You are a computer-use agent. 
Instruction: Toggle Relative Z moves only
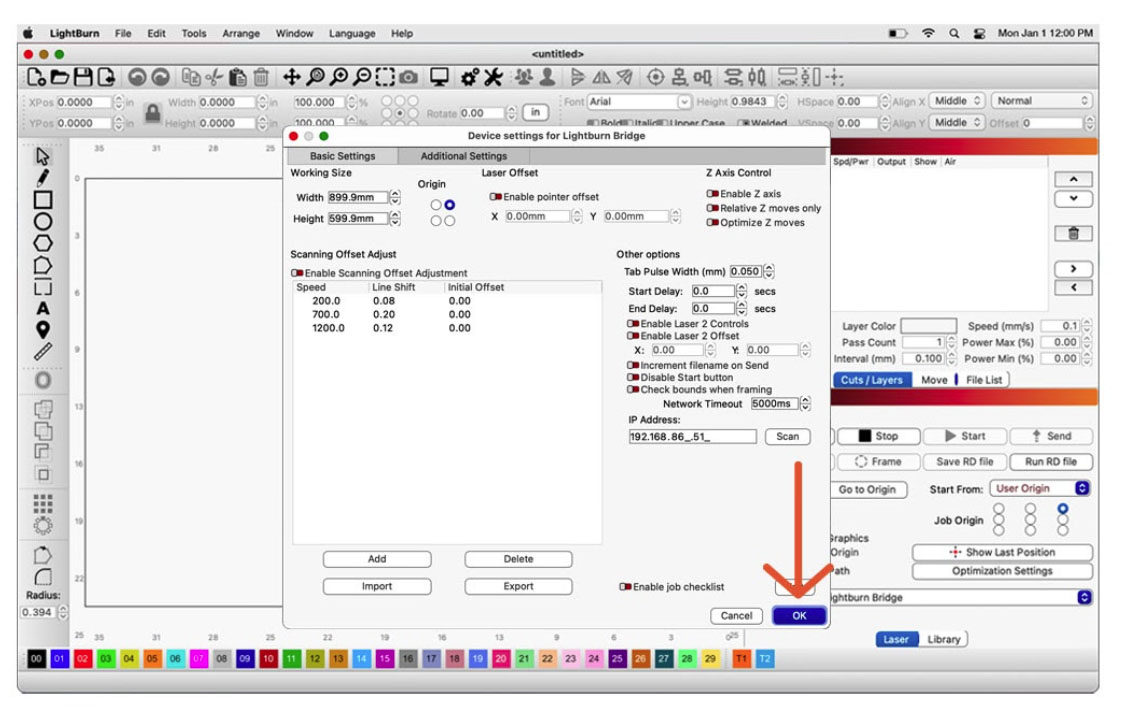[x=712, y=208]
